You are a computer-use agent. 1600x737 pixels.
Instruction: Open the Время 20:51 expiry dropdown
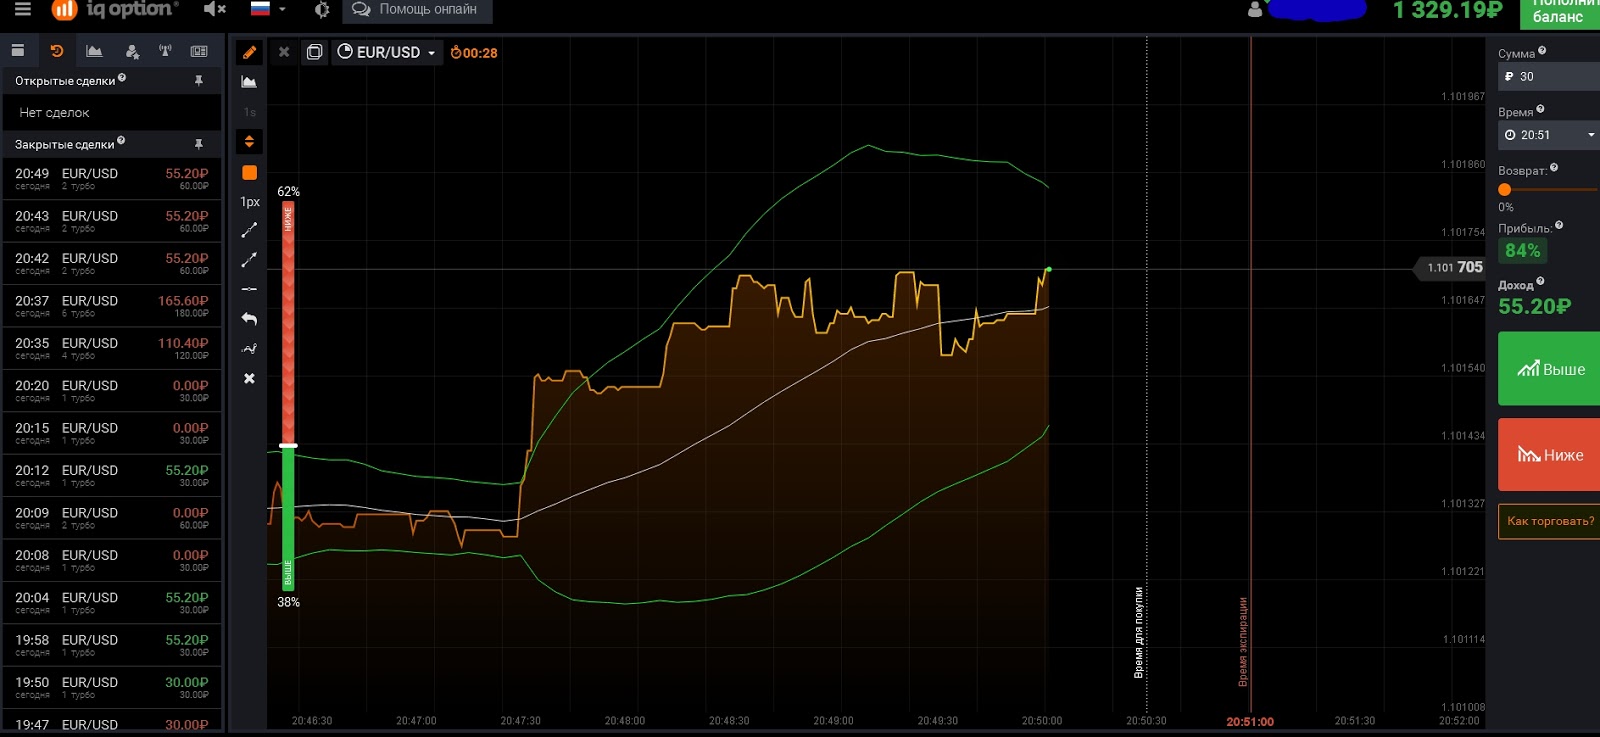point(1550,134)
